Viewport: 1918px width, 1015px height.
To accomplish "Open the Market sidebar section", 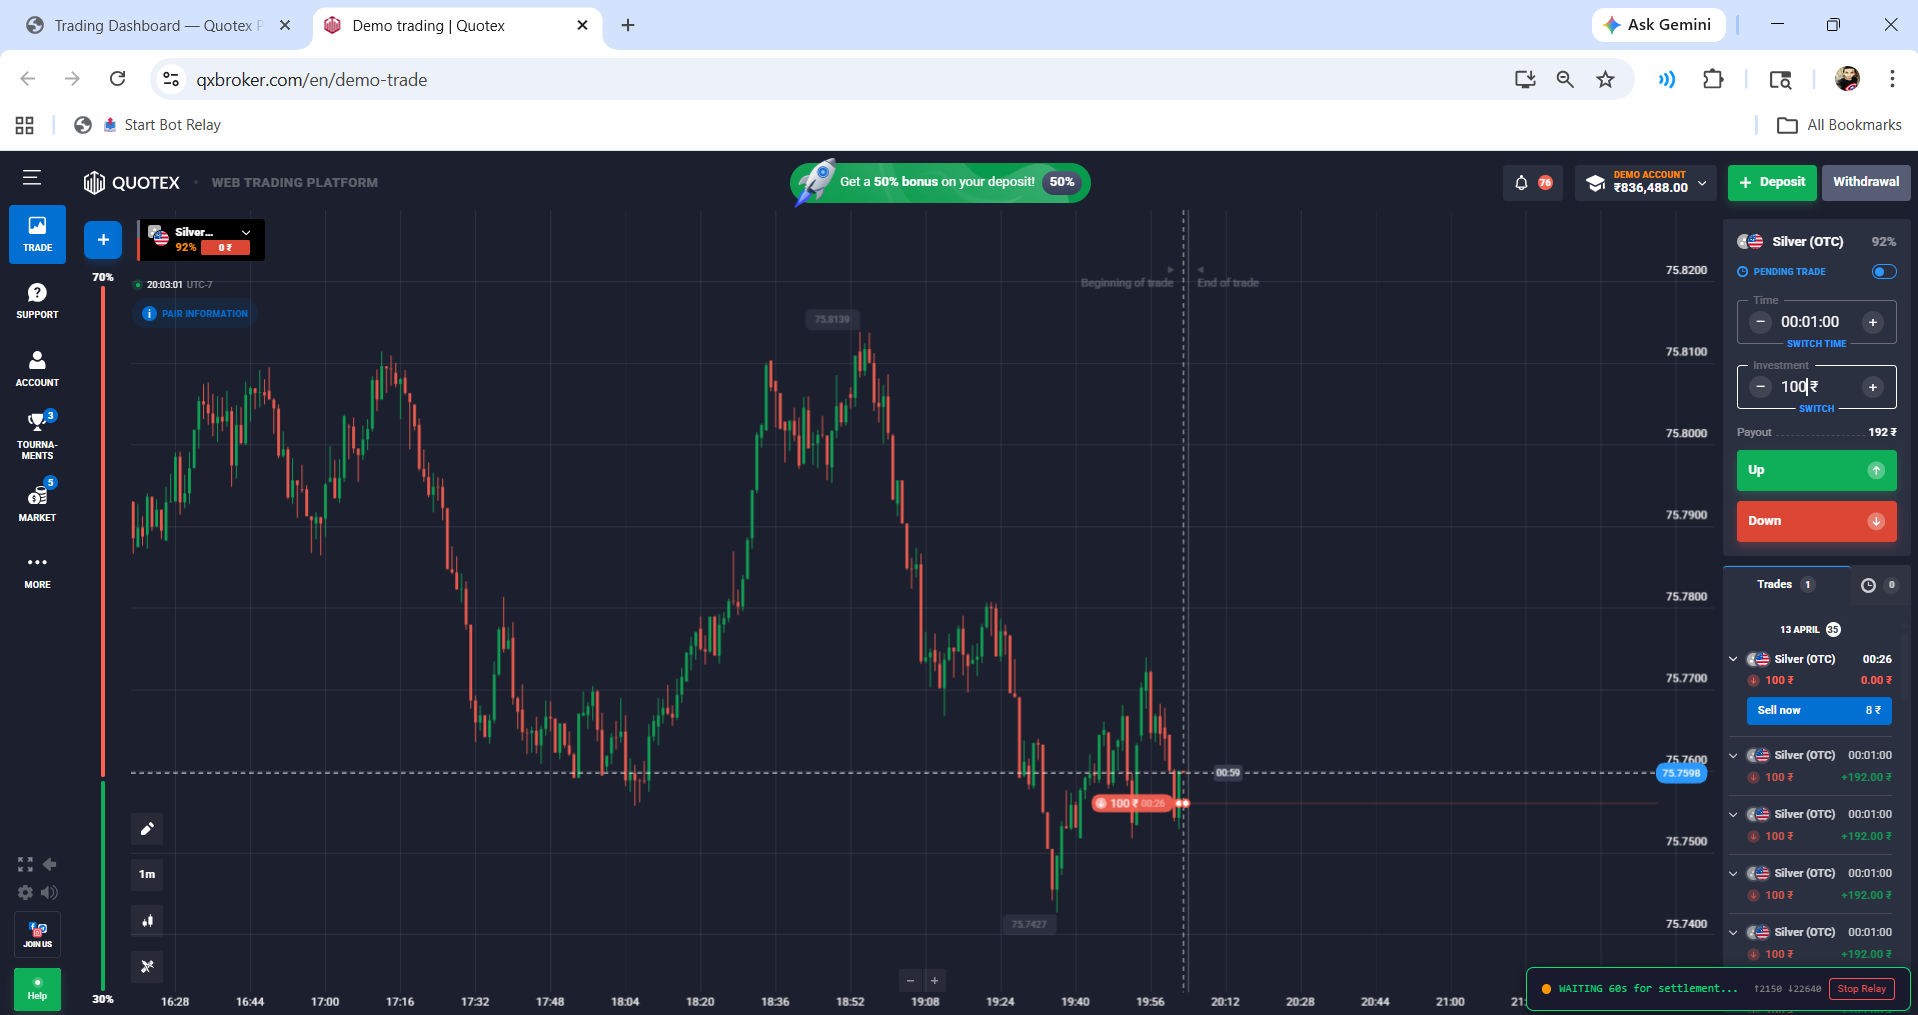I will [37, 503].
